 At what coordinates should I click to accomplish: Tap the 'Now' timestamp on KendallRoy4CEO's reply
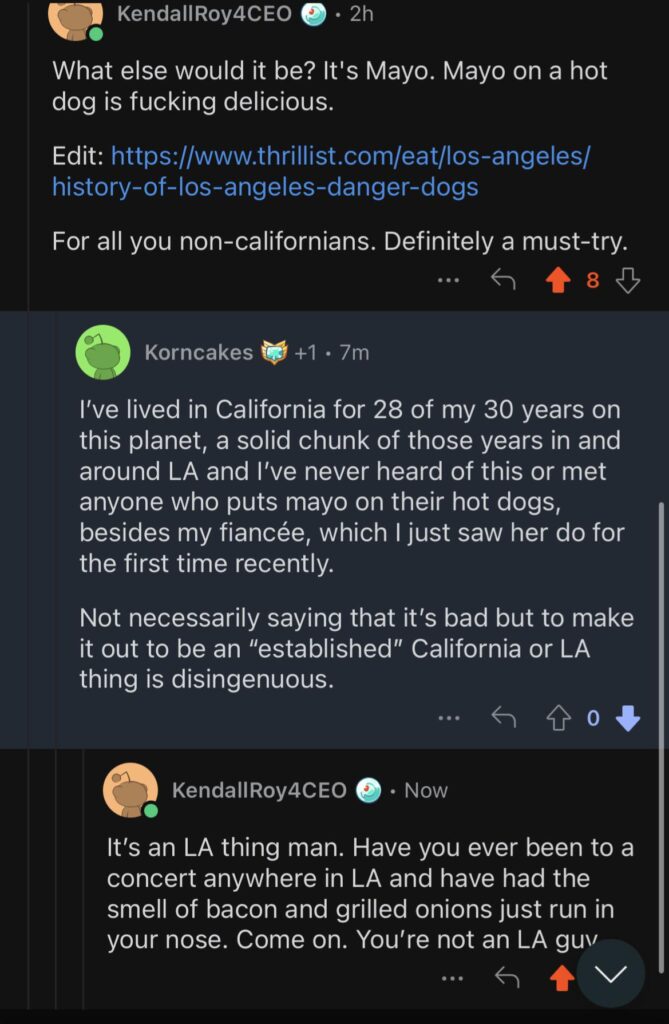pos(426,790)
